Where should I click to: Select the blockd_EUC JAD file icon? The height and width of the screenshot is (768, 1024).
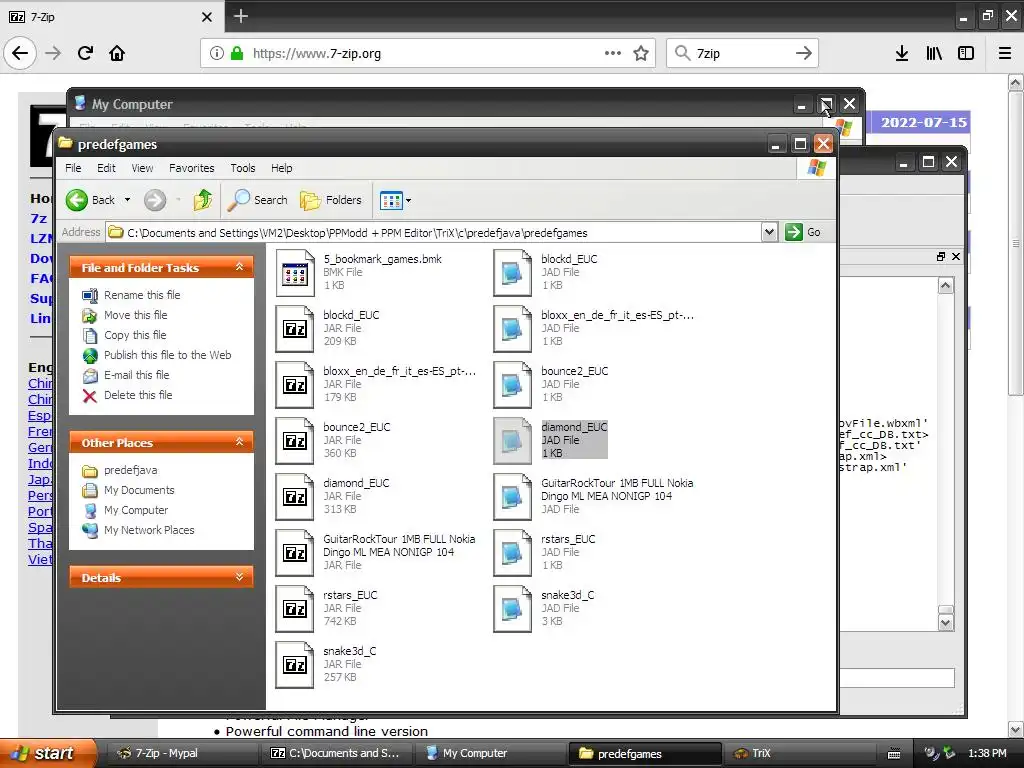tap(513, 273)
